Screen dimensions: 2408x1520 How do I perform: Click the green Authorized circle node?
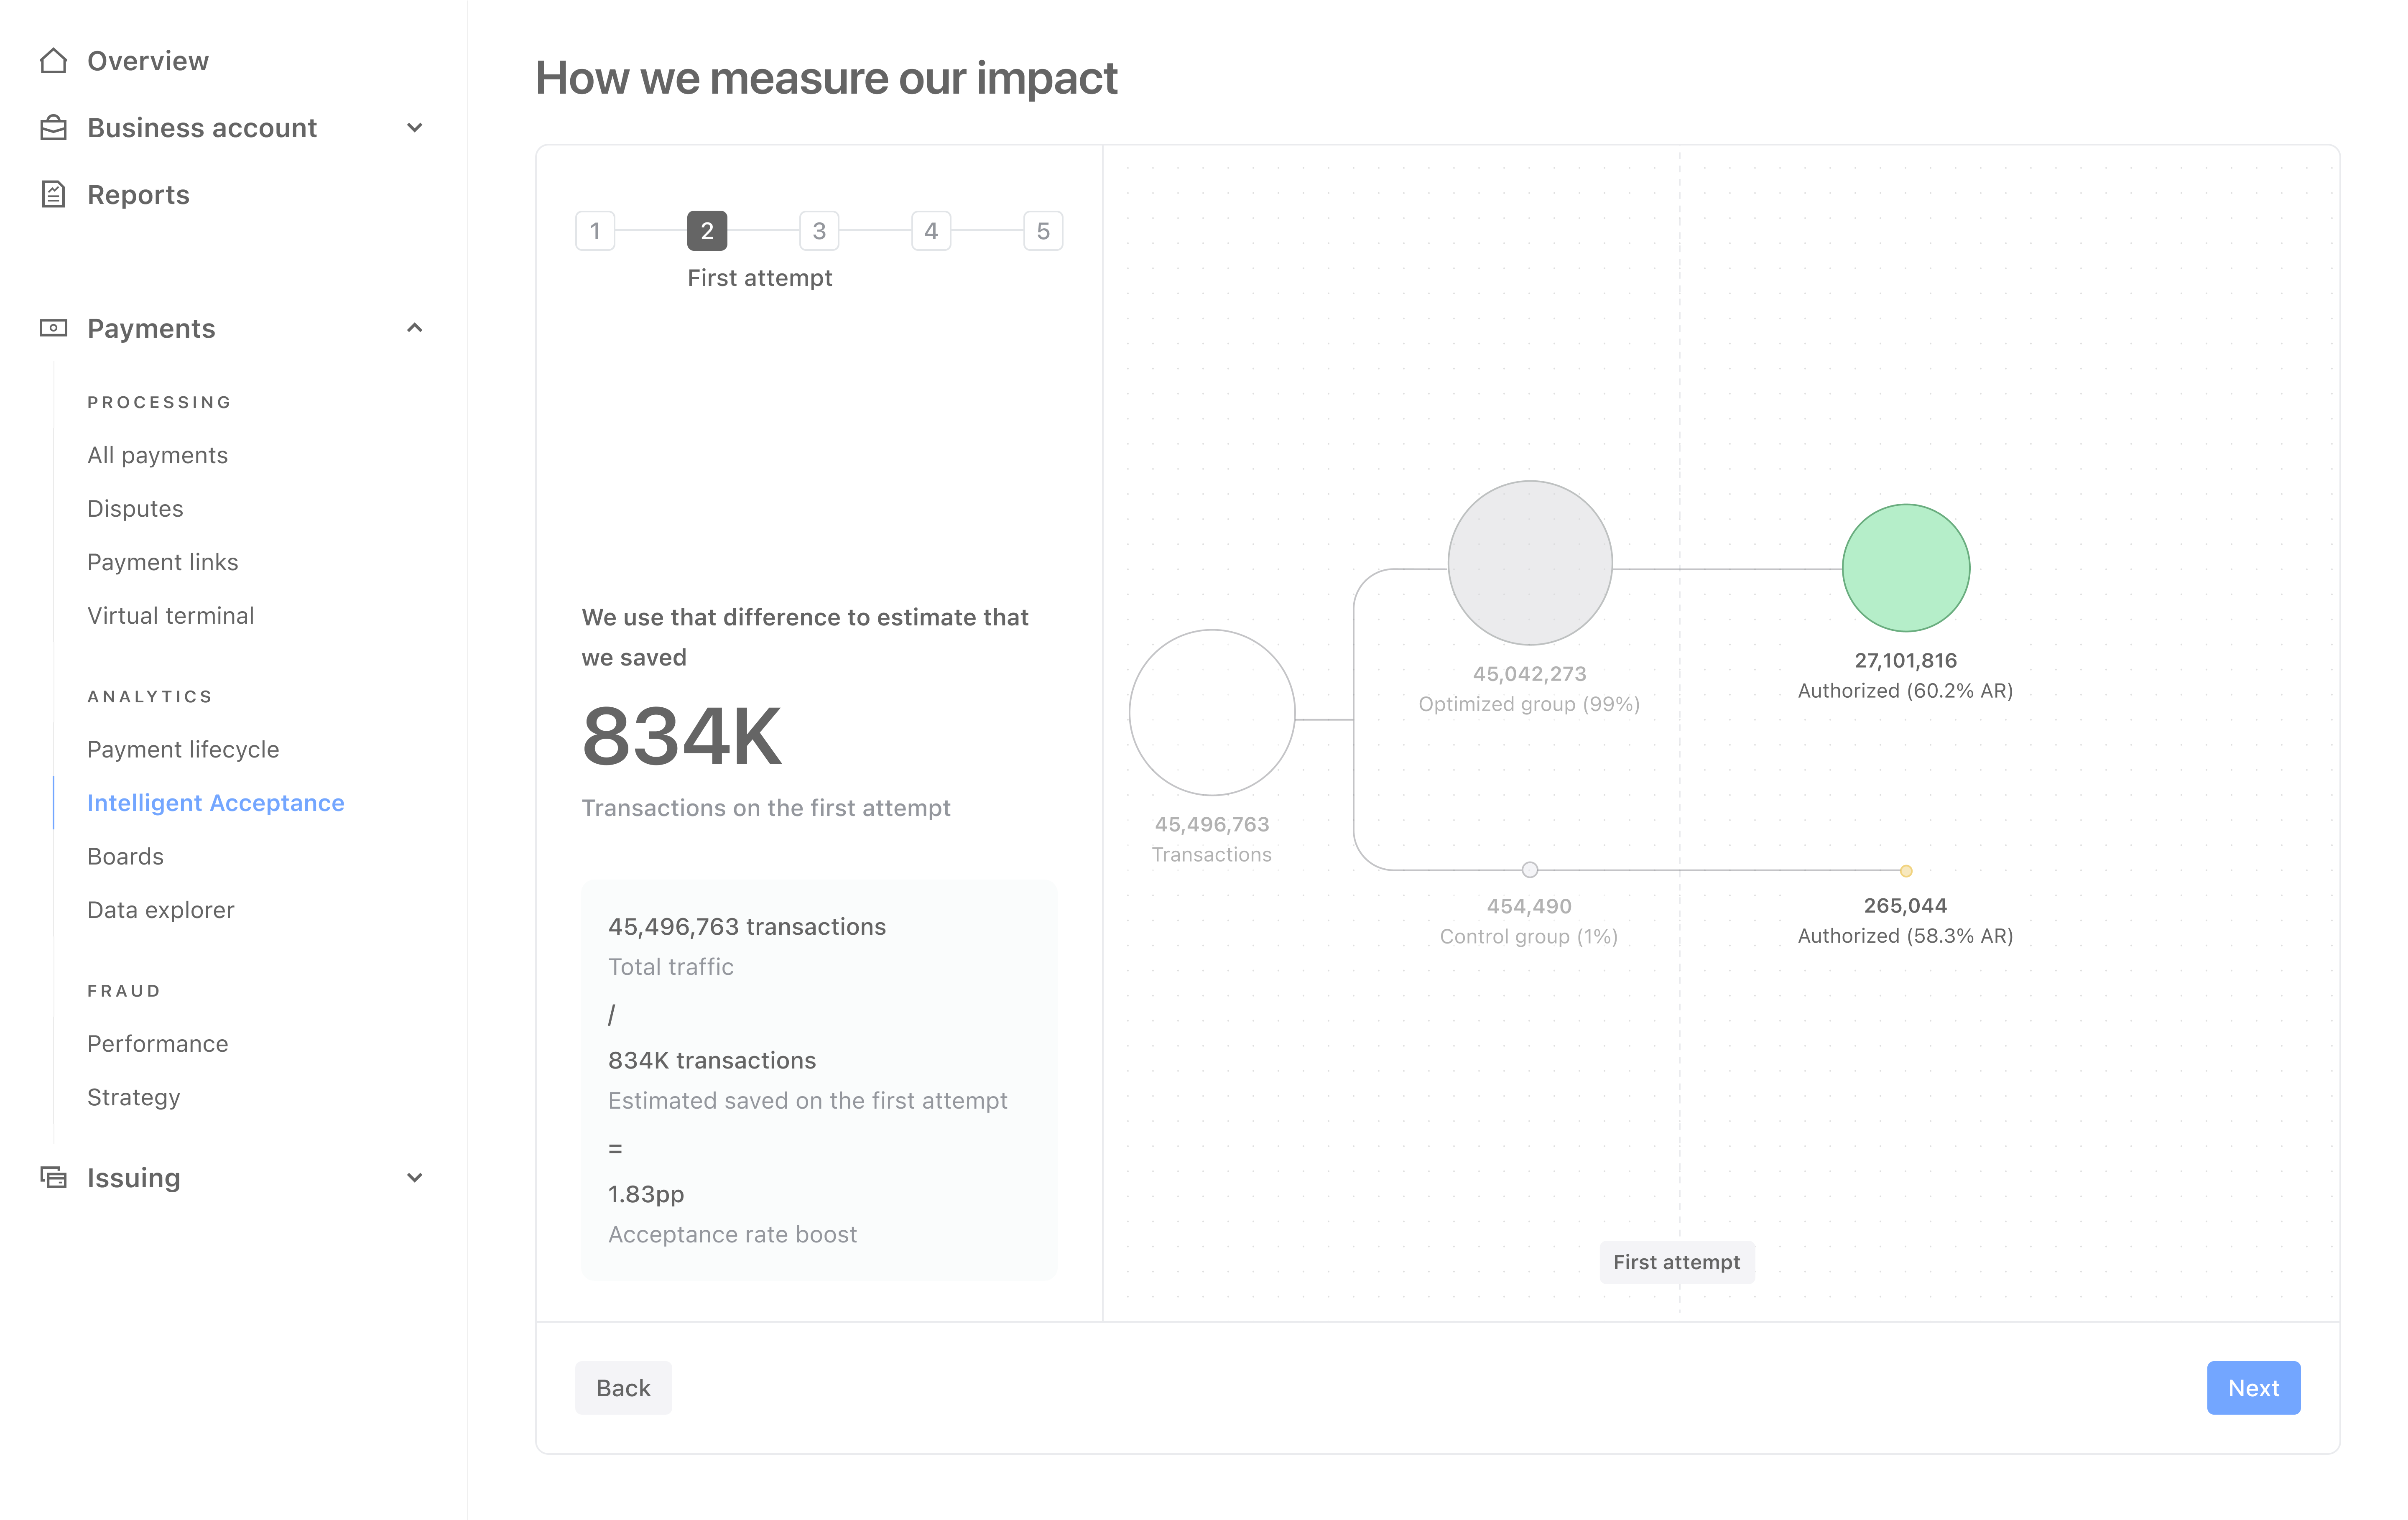[1906, 568]
